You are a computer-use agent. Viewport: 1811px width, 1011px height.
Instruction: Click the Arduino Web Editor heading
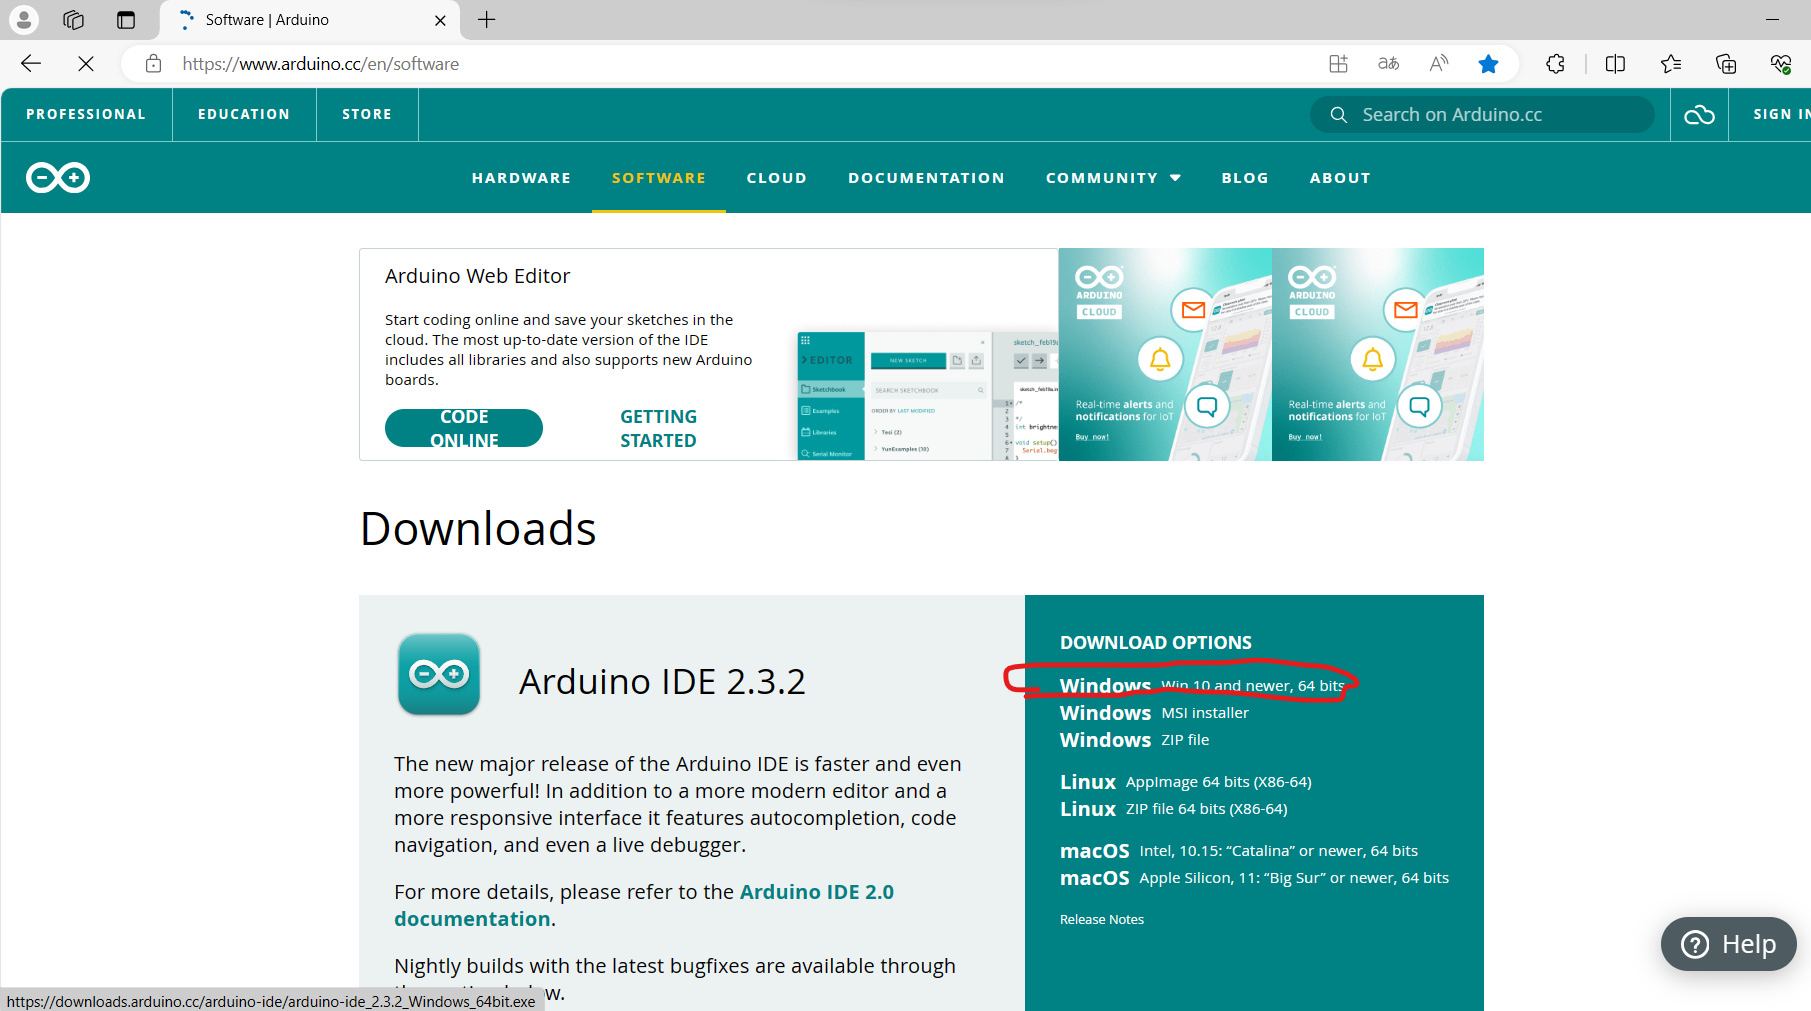pyautogui.click(x=477, y=276)
